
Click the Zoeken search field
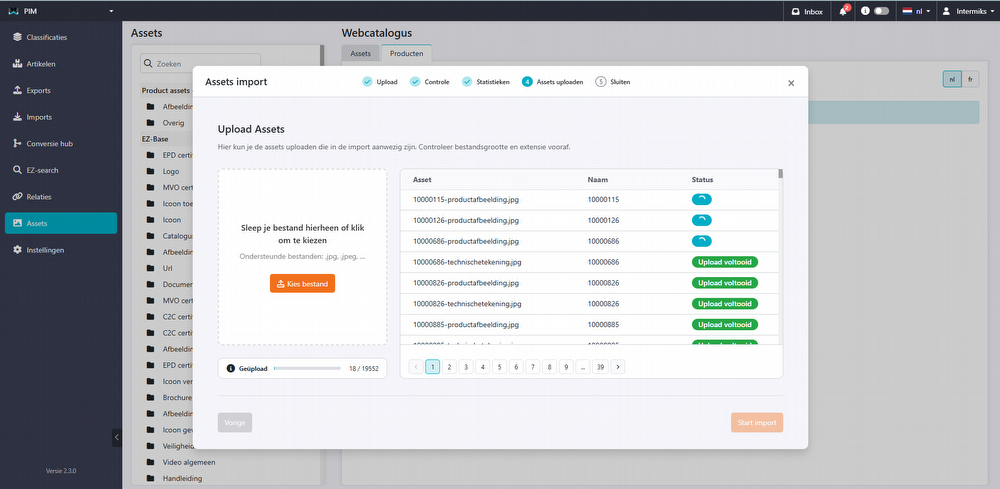point(203,63)
